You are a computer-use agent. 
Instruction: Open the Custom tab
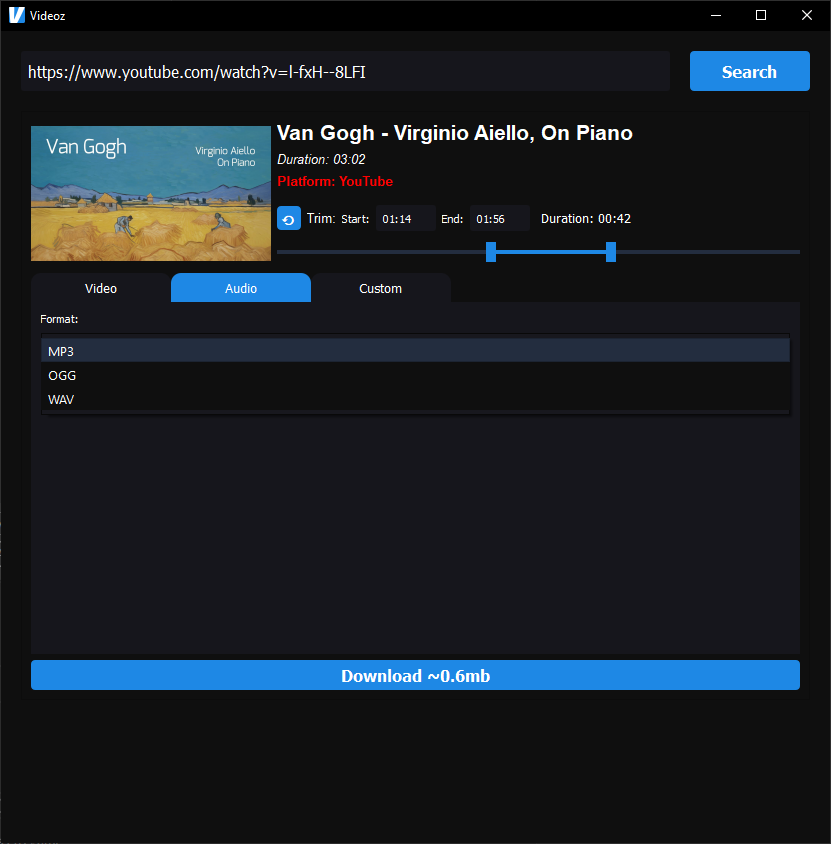coord(381,288)
